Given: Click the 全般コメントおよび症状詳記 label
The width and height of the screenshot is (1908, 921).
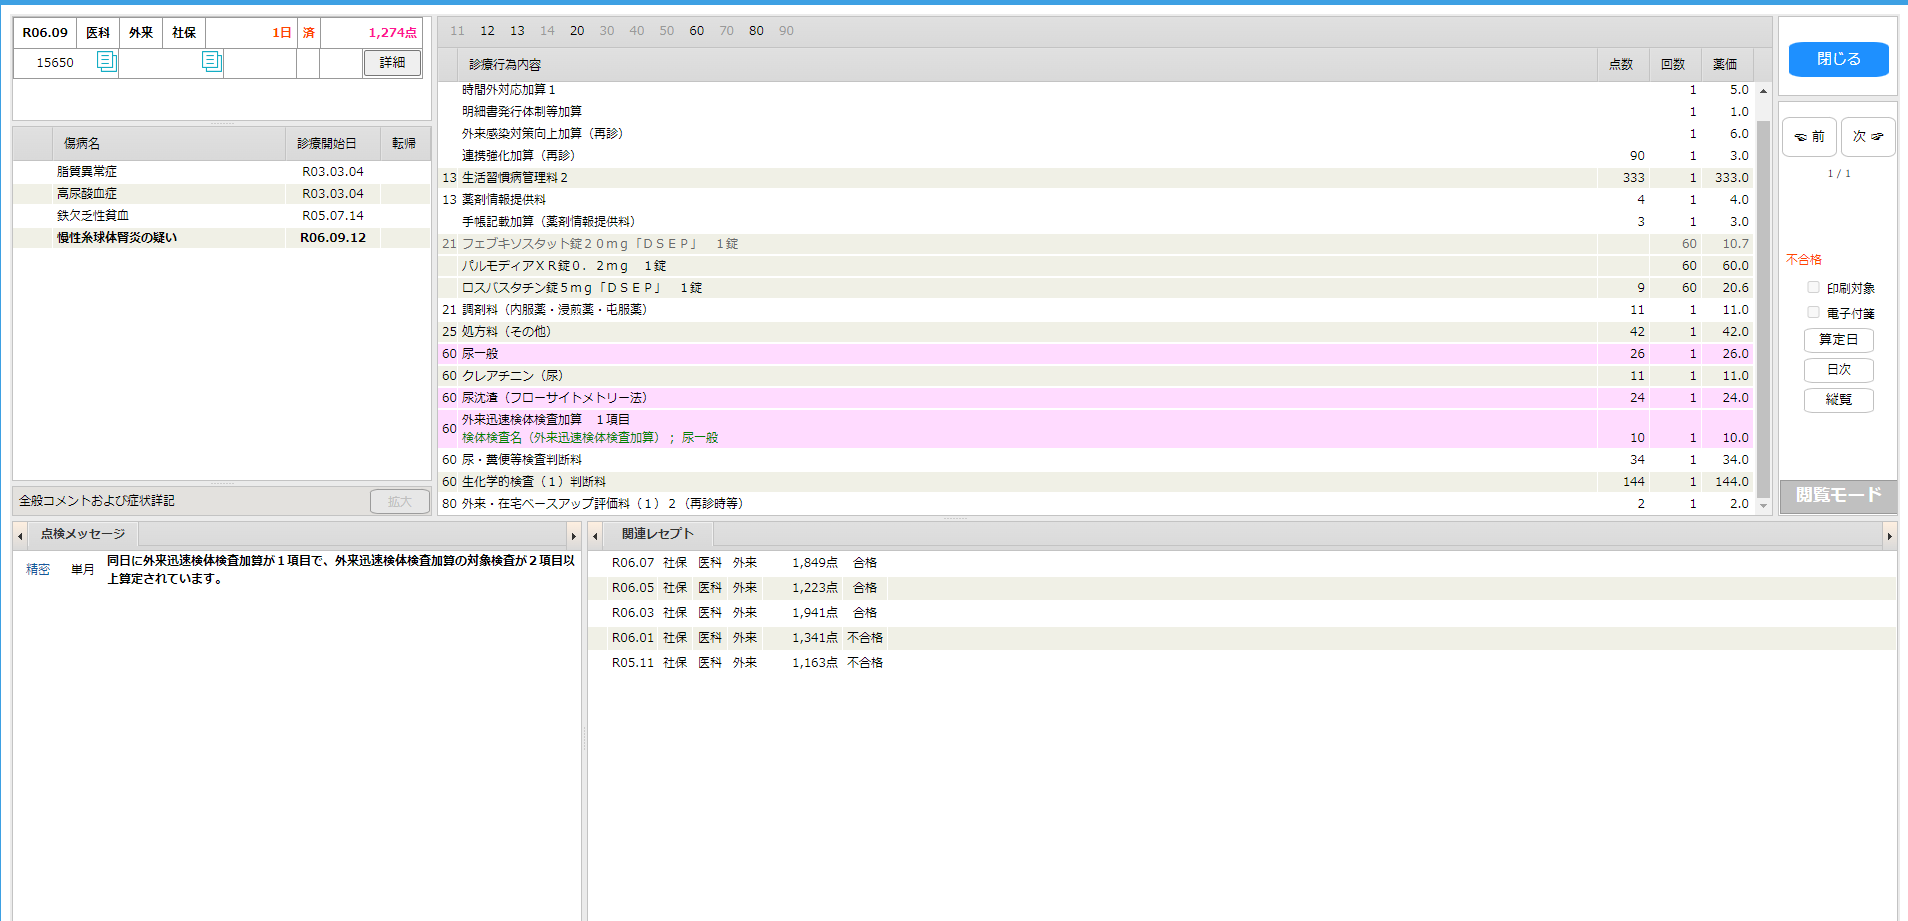Looking at the screenshot, I should (x=97, y=501).
